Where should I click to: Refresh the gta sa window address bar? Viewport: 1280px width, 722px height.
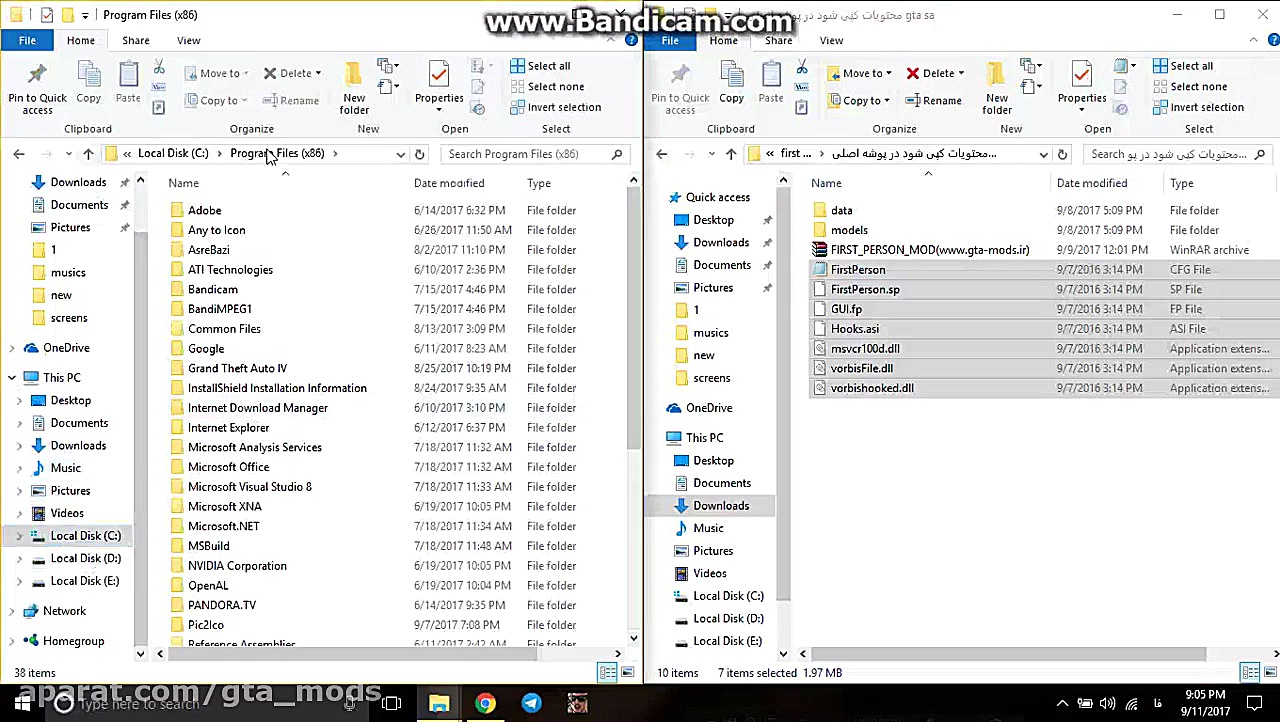tap(1063, 154)
